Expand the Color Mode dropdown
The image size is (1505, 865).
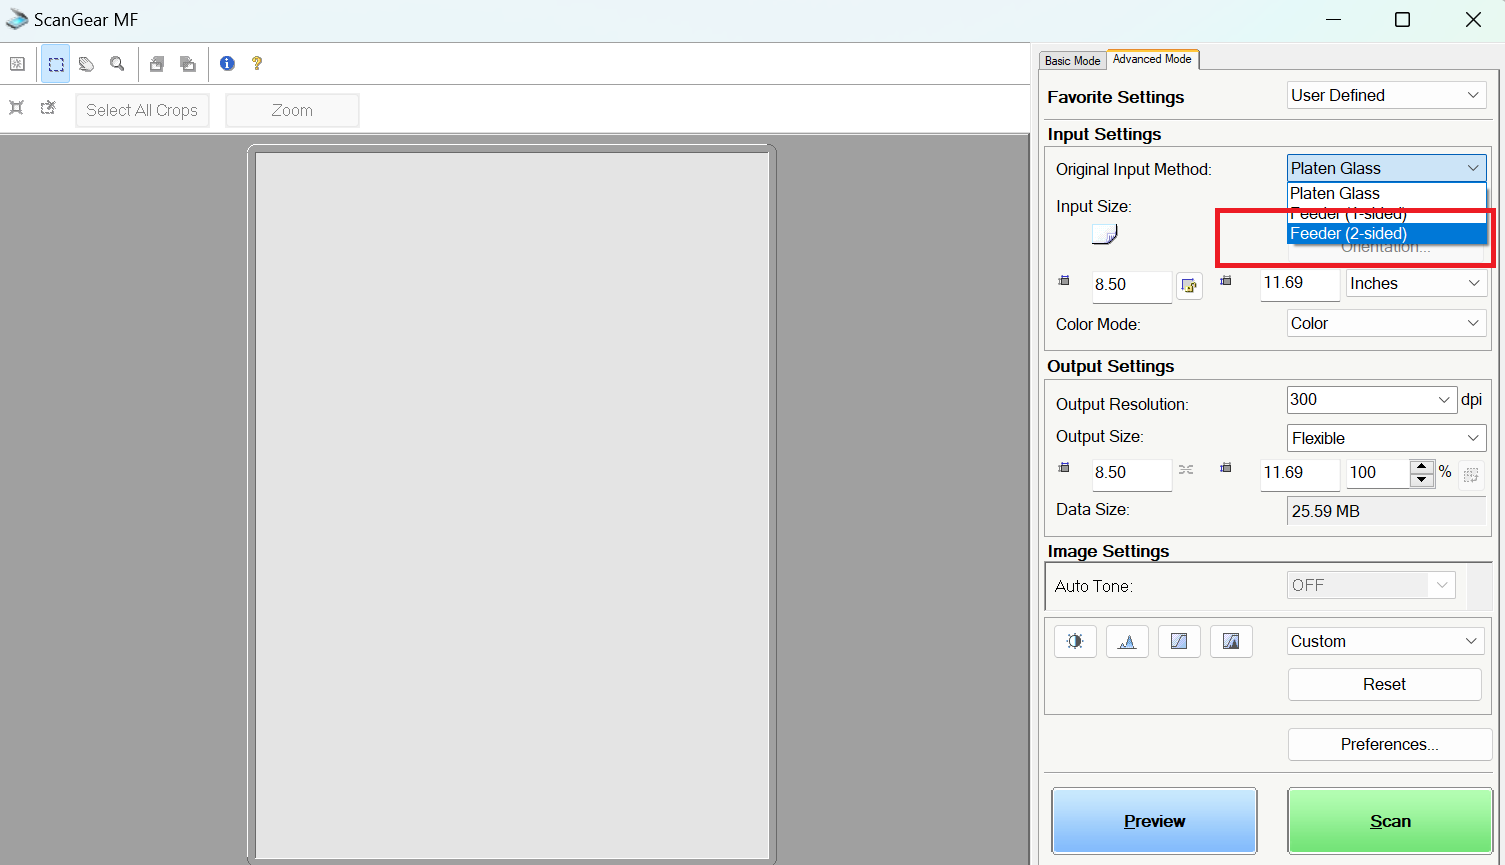1386,323
